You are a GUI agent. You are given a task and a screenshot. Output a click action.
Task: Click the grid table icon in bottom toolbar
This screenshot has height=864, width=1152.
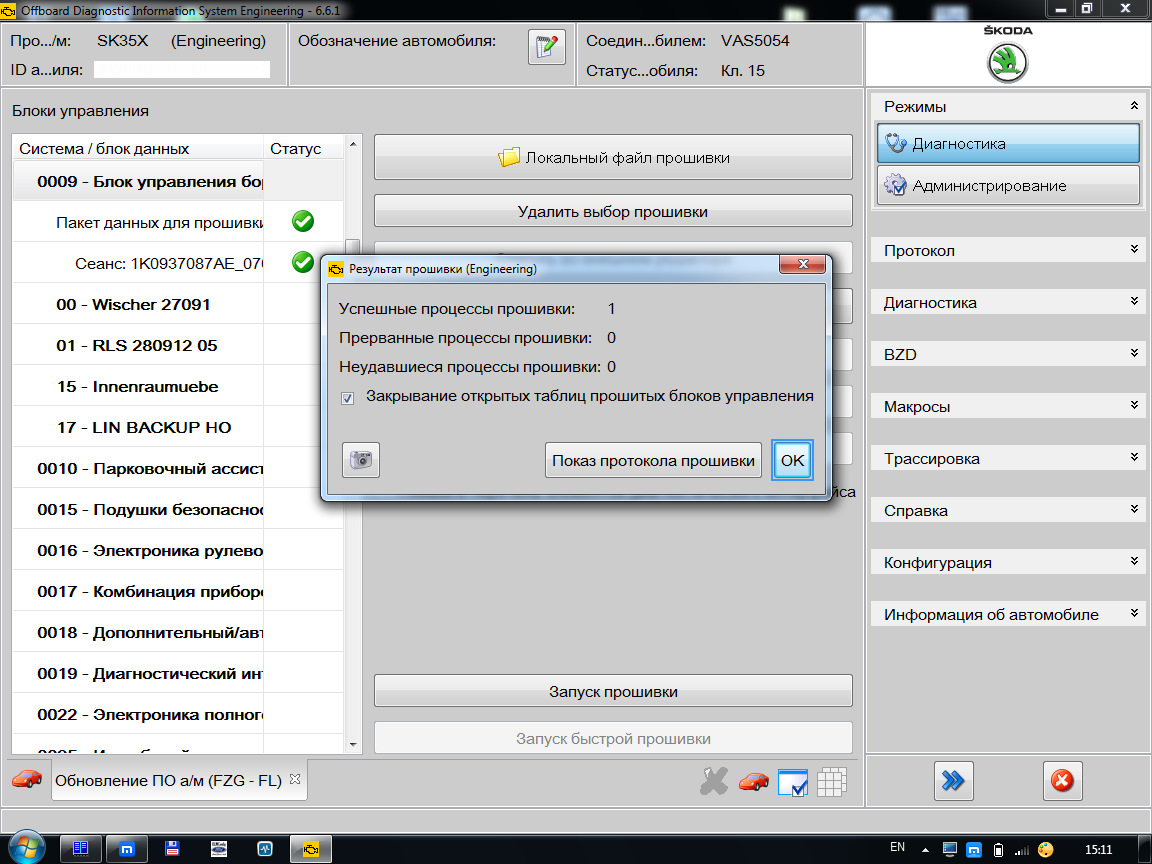[x=832, y=782]
